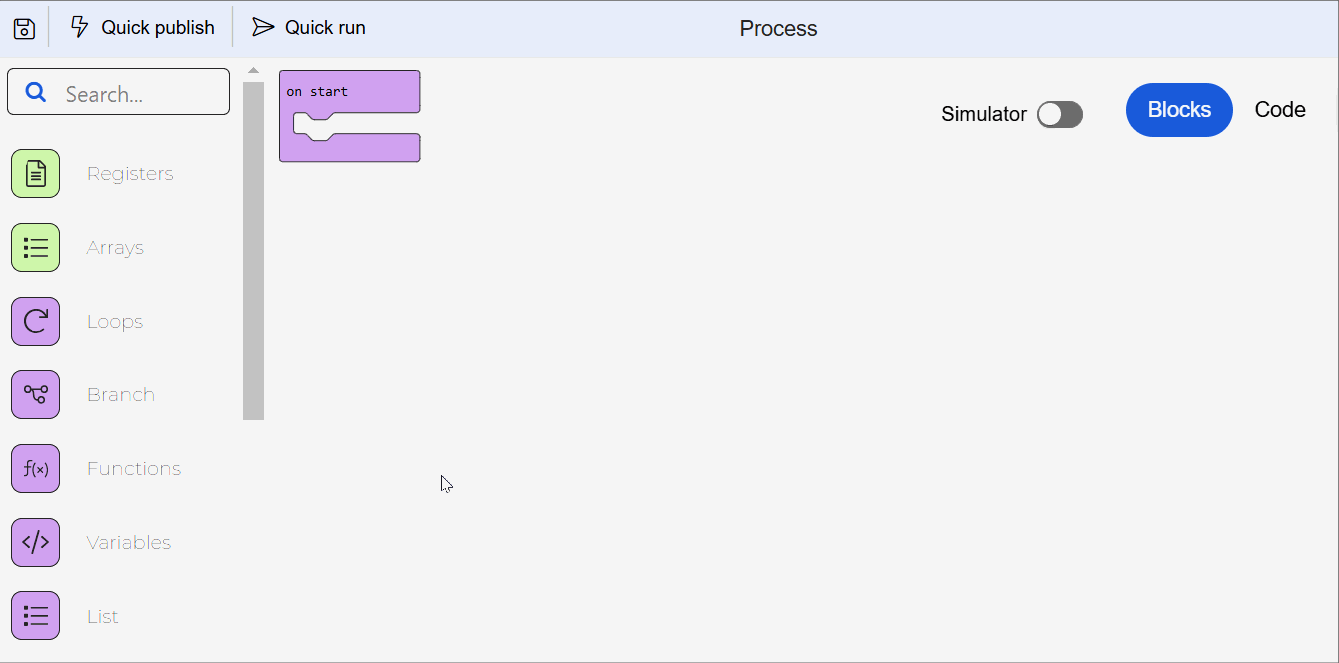1339x663 pixels.
Task: Select the Blocks tab
Action: [x=1179, y=110]
